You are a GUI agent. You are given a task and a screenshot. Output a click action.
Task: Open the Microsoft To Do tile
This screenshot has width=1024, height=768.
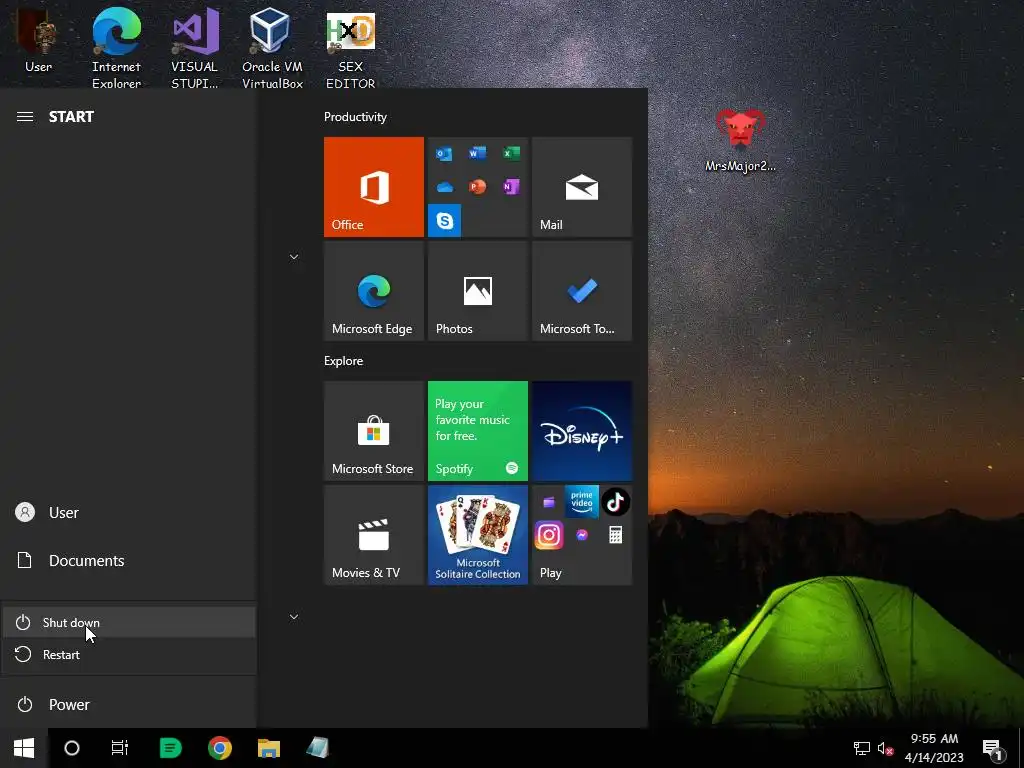click(582, 291)
